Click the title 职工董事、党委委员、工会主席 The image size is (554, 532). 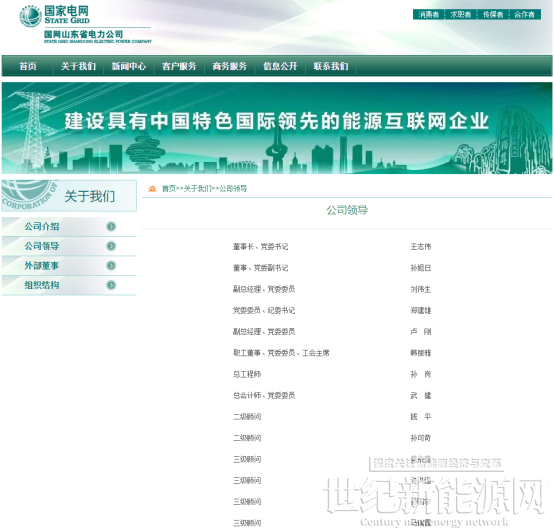pos(281,353)
